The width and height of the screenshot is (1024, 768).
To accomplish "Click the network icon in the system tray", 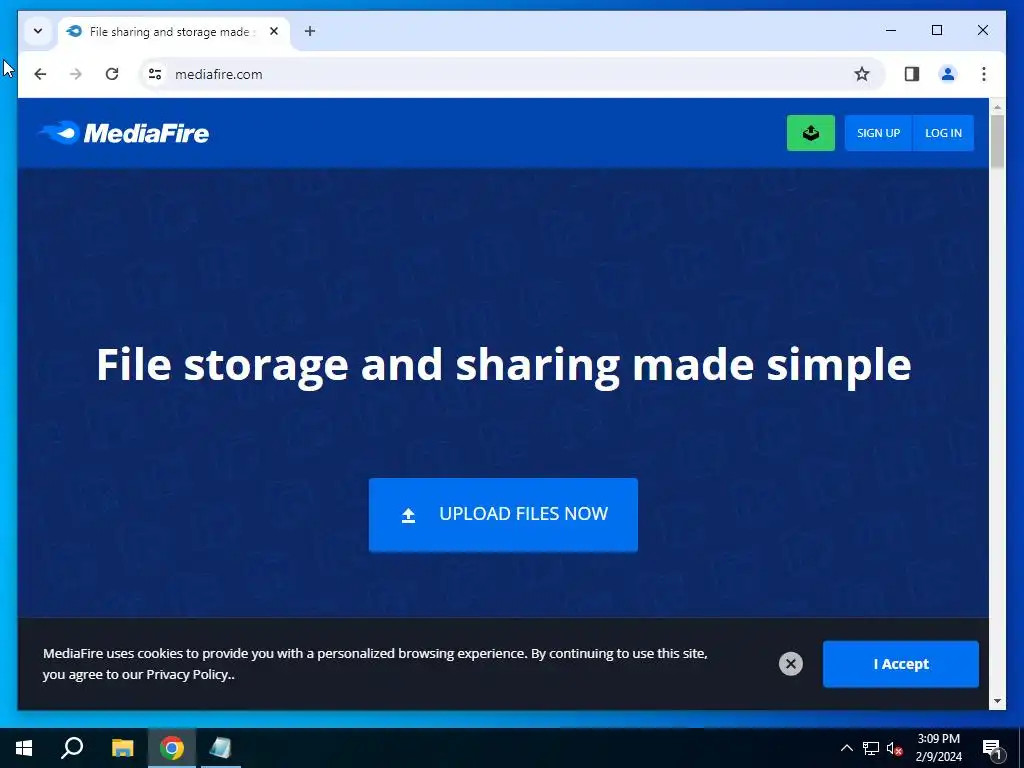I will point(871,748).
